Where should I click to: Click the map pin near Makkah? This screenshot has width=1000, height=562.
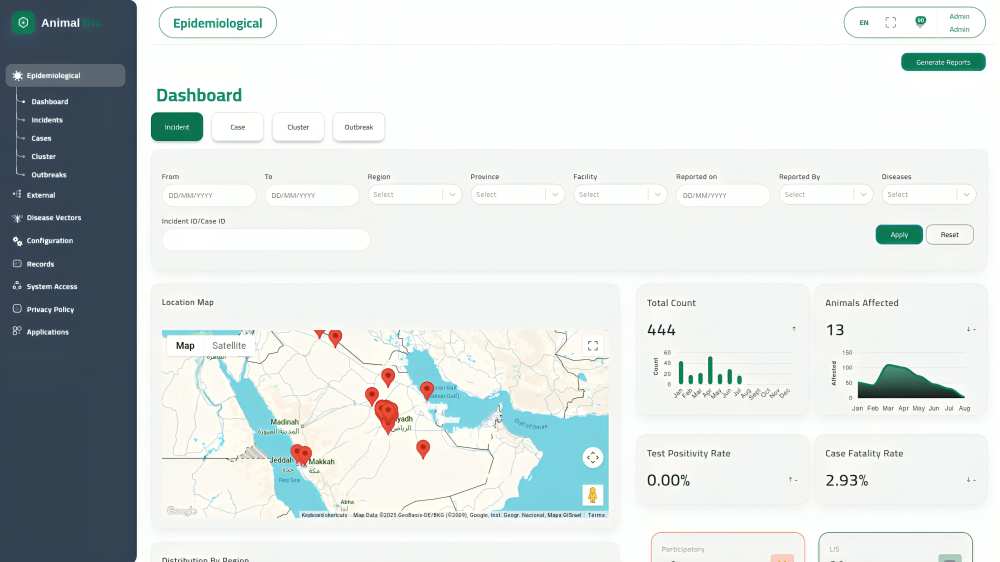click(305, 455)
